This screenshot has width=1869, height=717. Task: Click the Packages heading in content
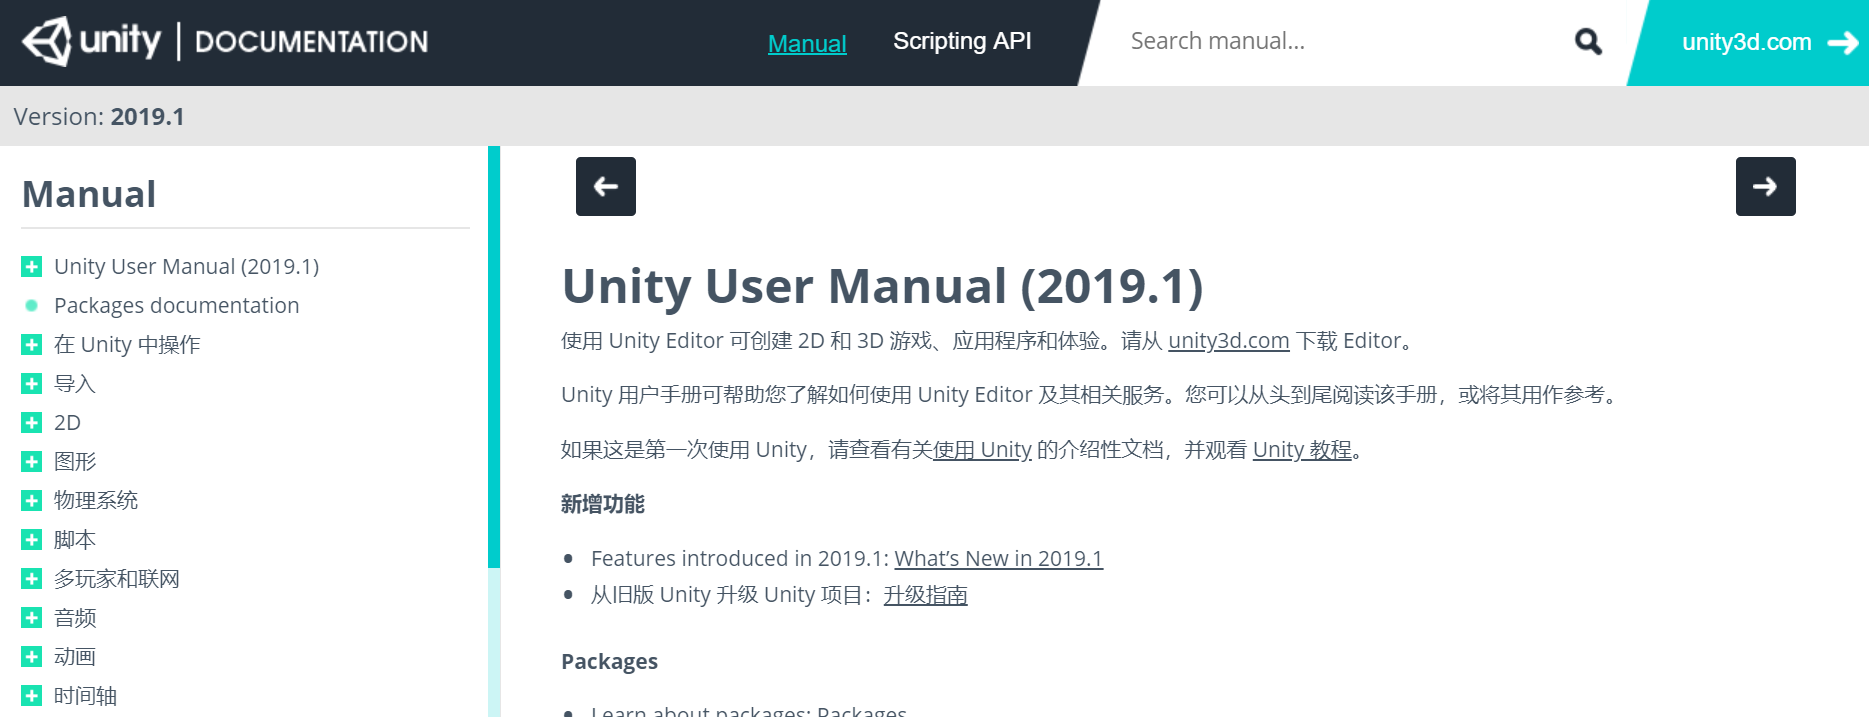[x=609, y=662]
